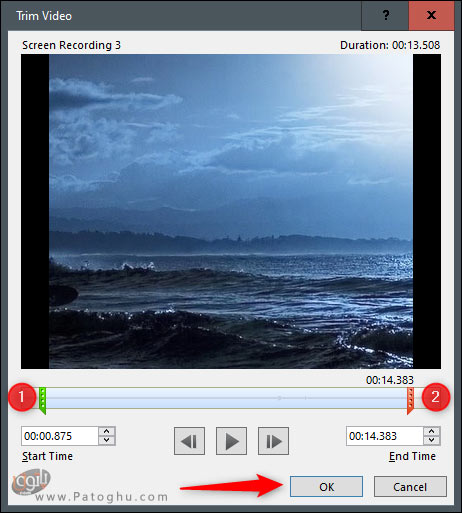Image resolution: width=462 pixels, height=513 pixels.
Task: Click the Cancel button
Action: (x=410, y=487)
